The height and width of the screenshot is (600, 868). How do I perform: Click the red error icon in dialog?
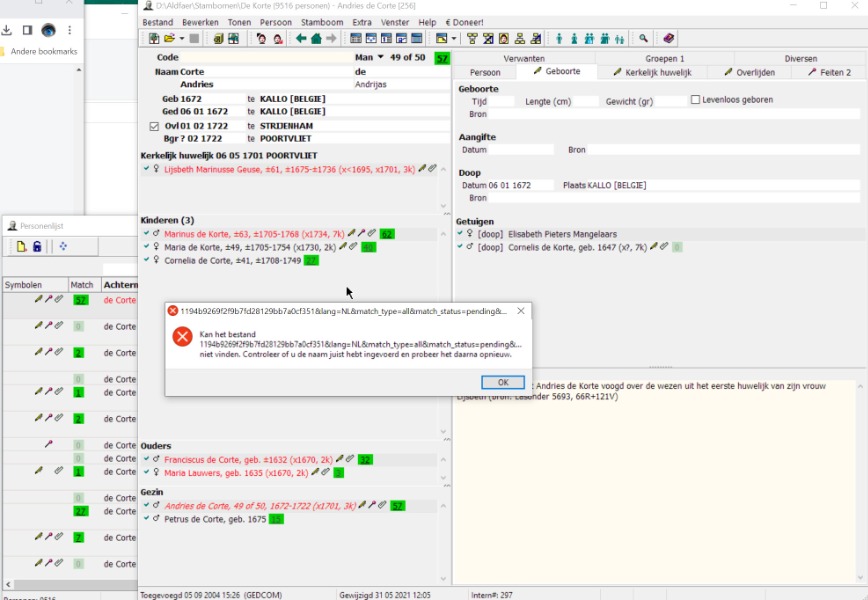pyautogui.click(x=182, y=337)
